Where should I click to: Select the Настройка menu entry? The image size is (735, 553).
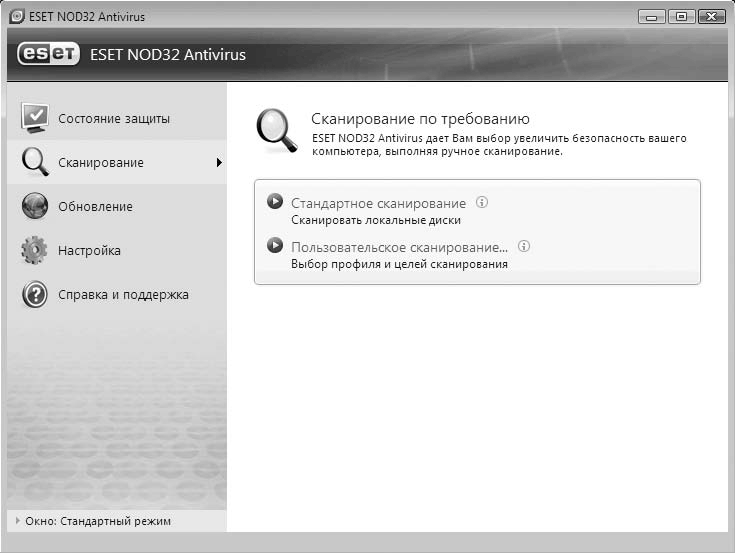pos(89,250)
